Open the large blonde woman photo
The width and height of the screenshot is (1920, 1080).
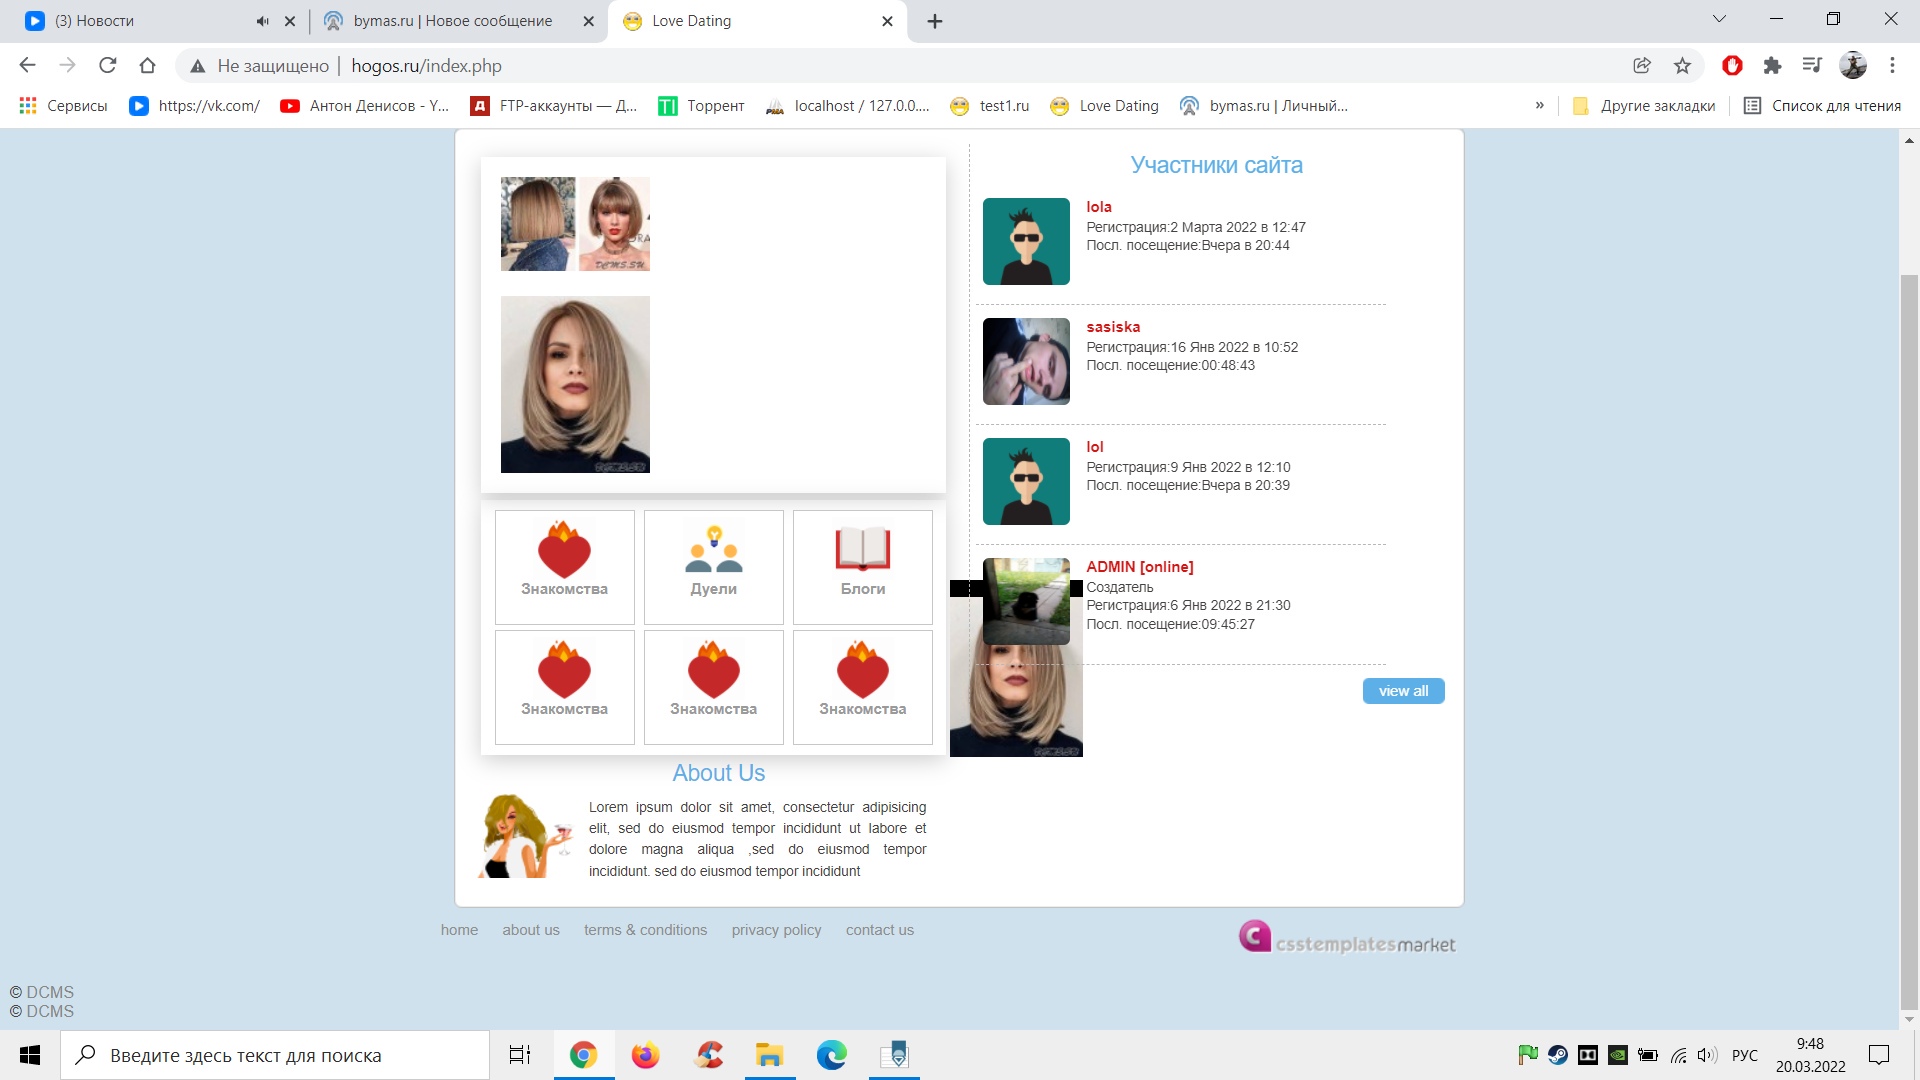575,384
